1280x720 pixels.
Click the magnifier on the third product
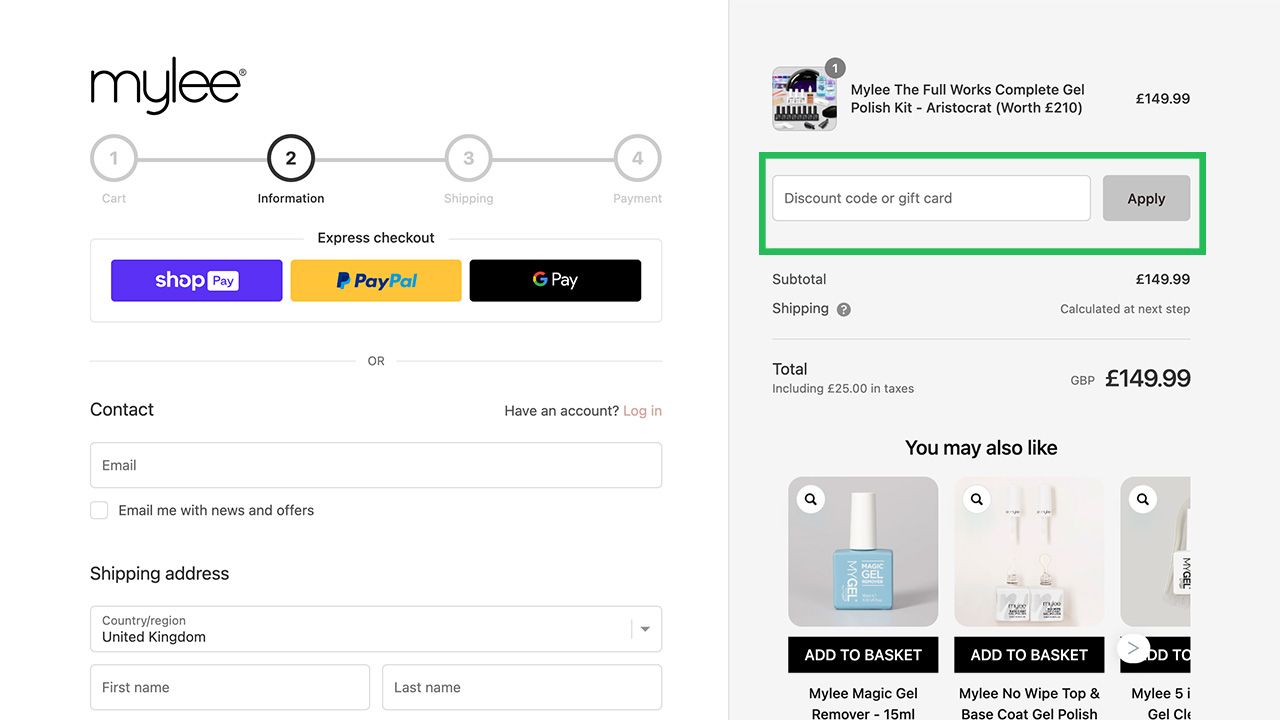(1143, 499)
